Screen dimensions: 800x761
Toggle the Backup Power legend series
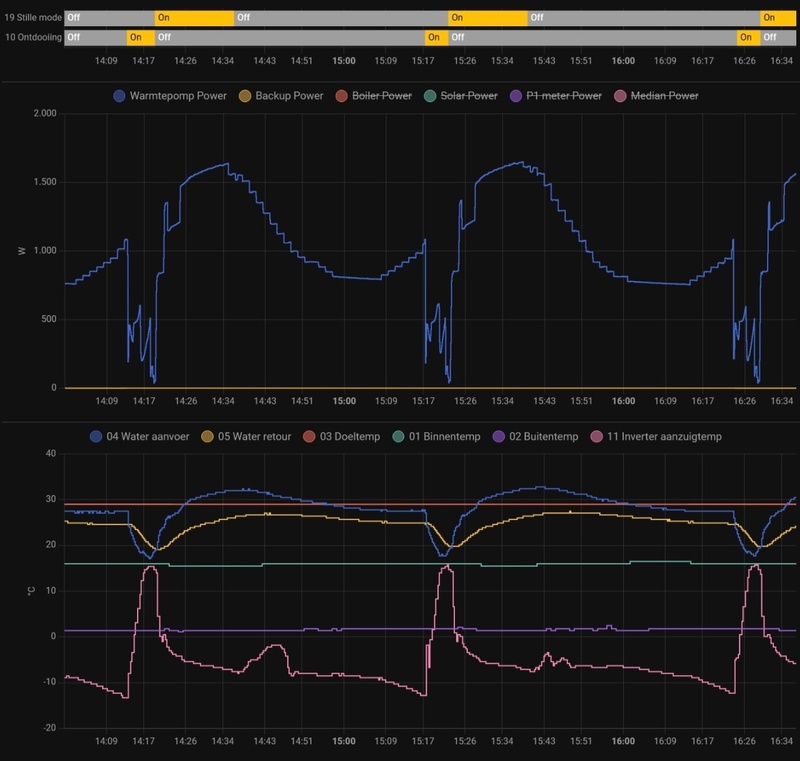tap(281, 96)
